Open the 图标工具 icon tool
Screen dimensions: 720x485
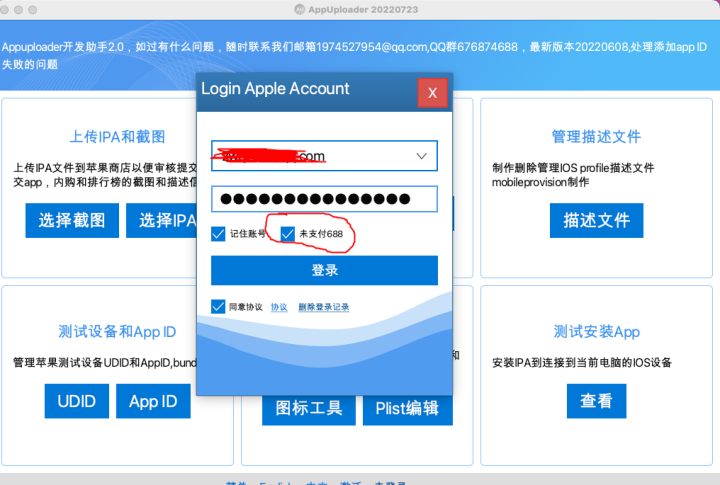(309, 410)
